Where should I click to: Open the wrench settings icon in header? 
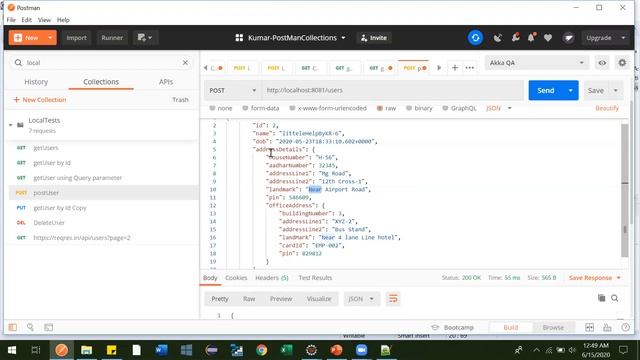pos(516,38)
